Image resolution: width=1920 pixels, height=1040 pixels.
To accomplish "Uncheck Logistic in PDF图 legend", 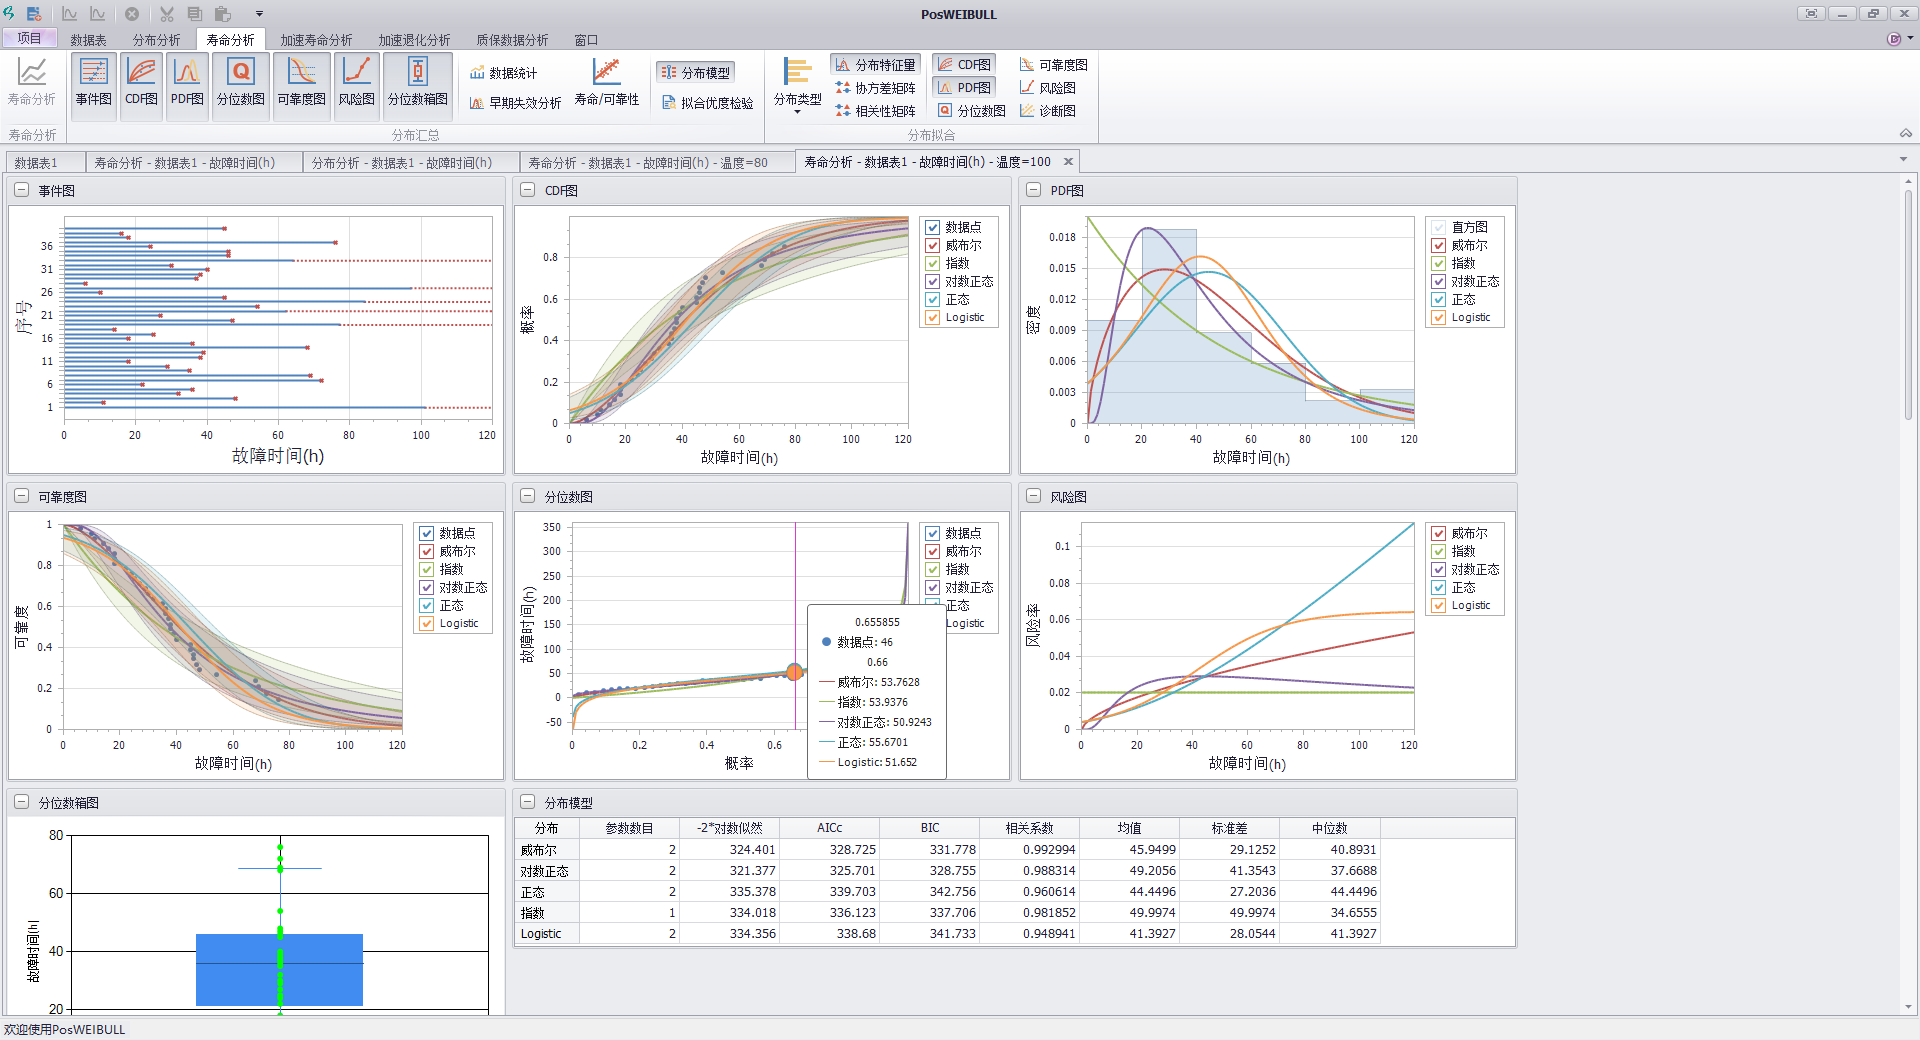I will tap(1438, 318).
